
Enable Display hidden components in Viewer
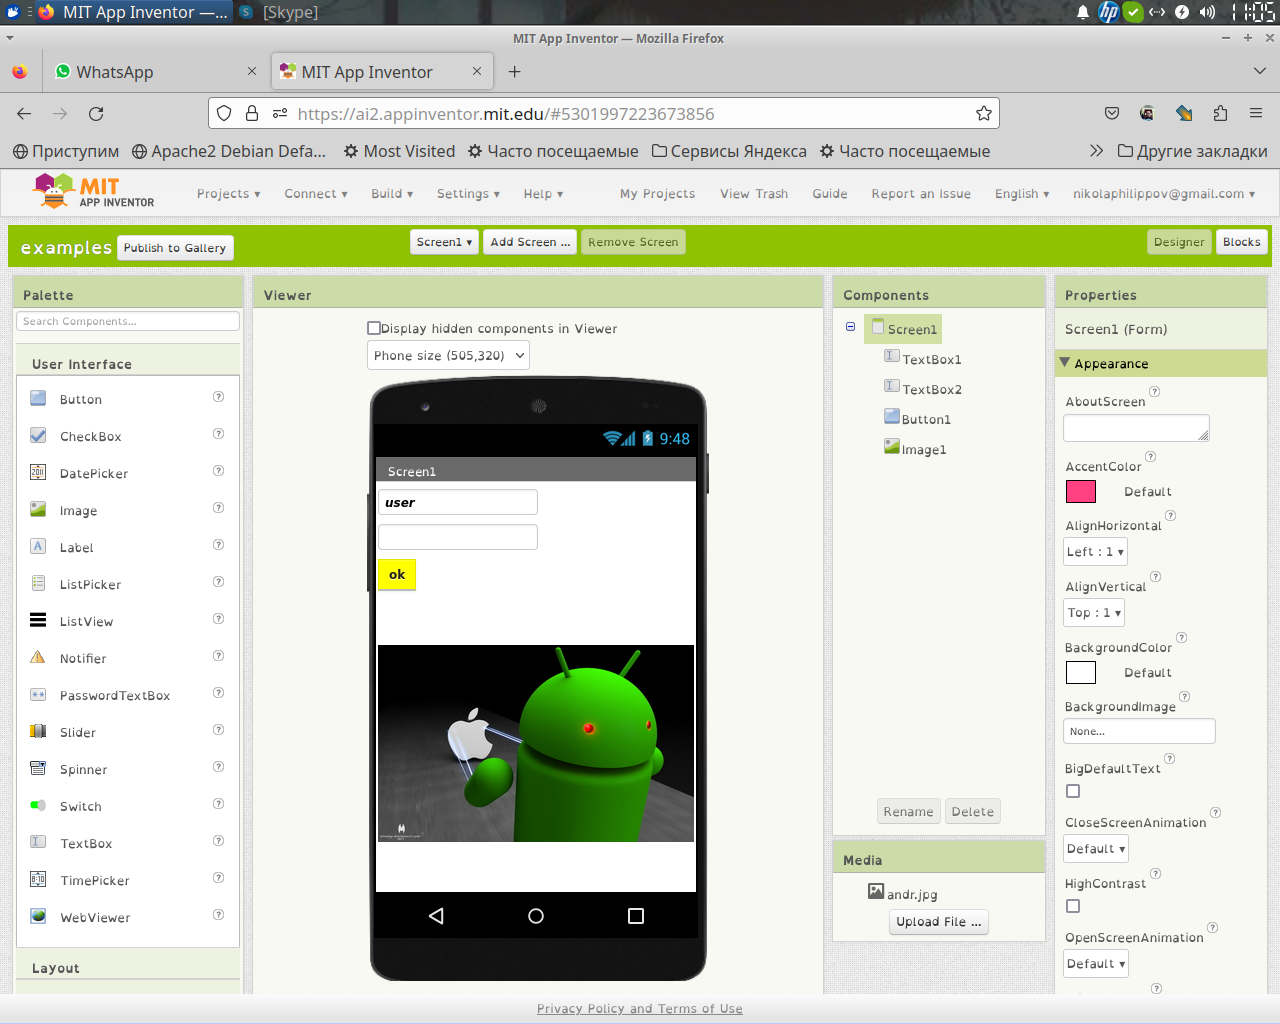374,328
